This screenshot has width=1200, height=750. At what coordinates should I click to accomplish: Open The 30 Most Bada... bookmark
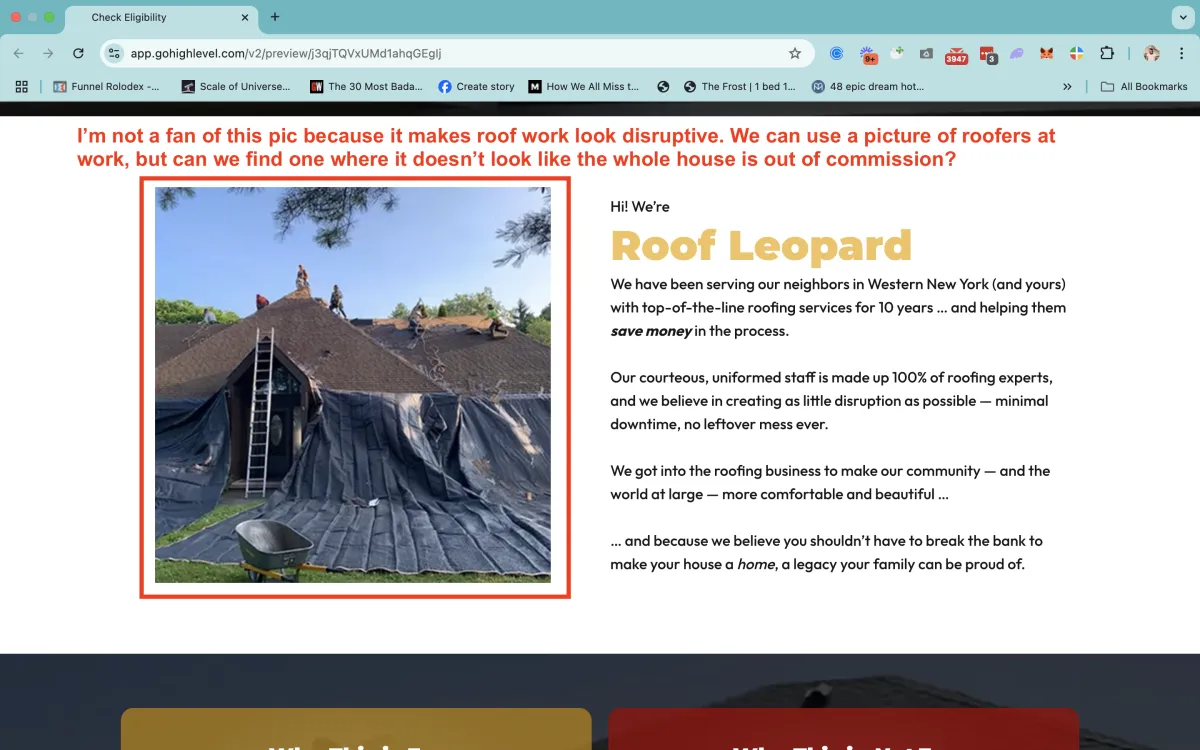click(366, 87)
